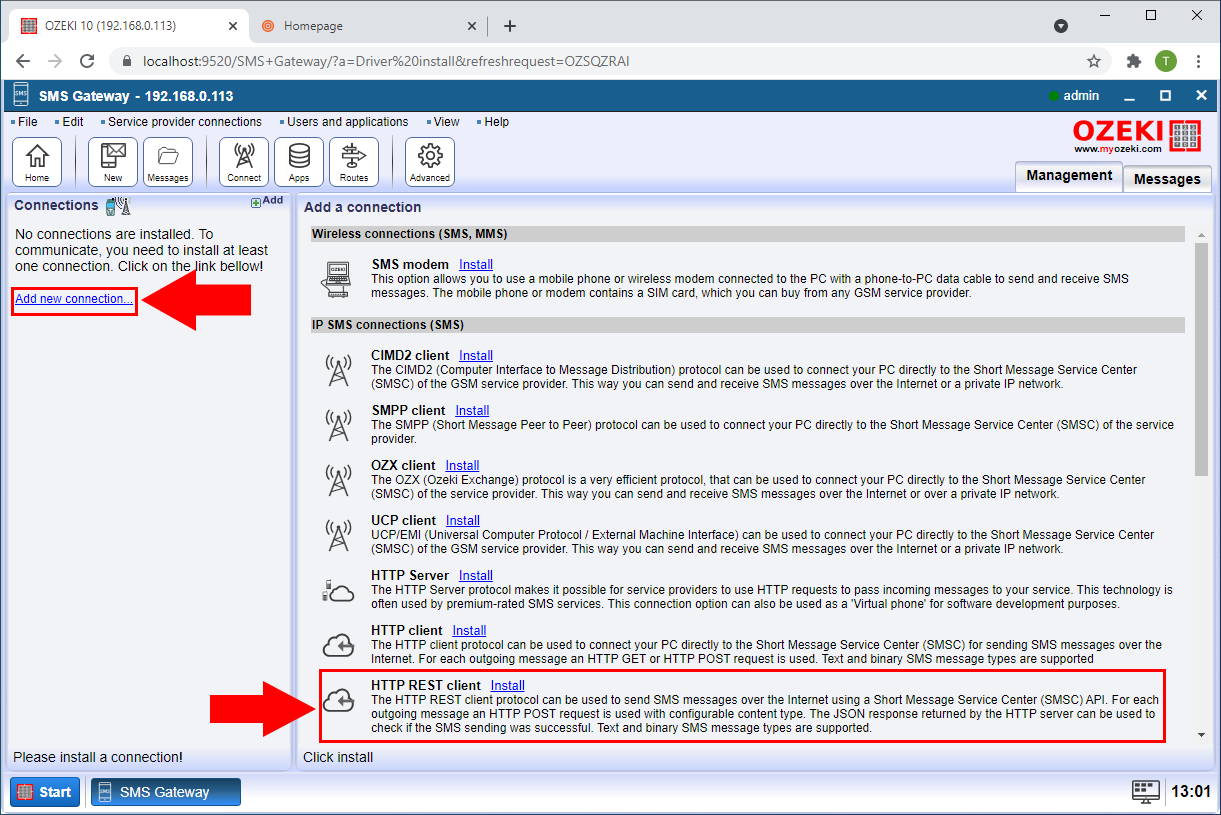Click the Chrome tab search dropdown arrow

click(1061, 26)
